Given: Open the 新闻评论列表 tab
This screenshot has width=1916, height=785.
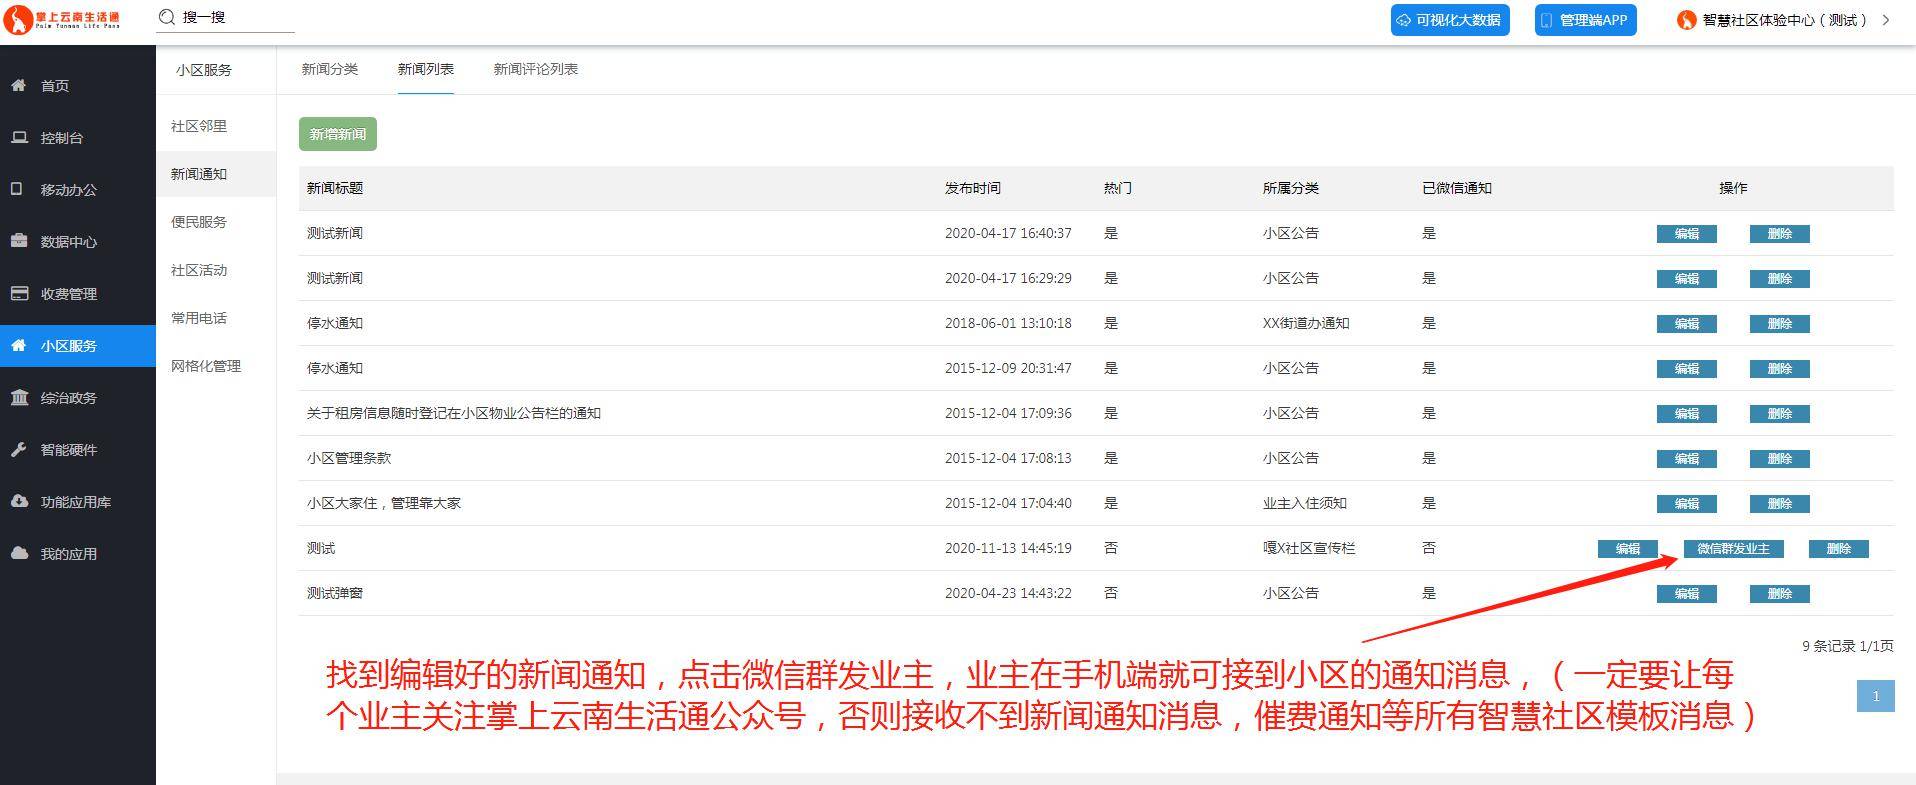Looking at the screenshot, I should click(x=535, y=69).
